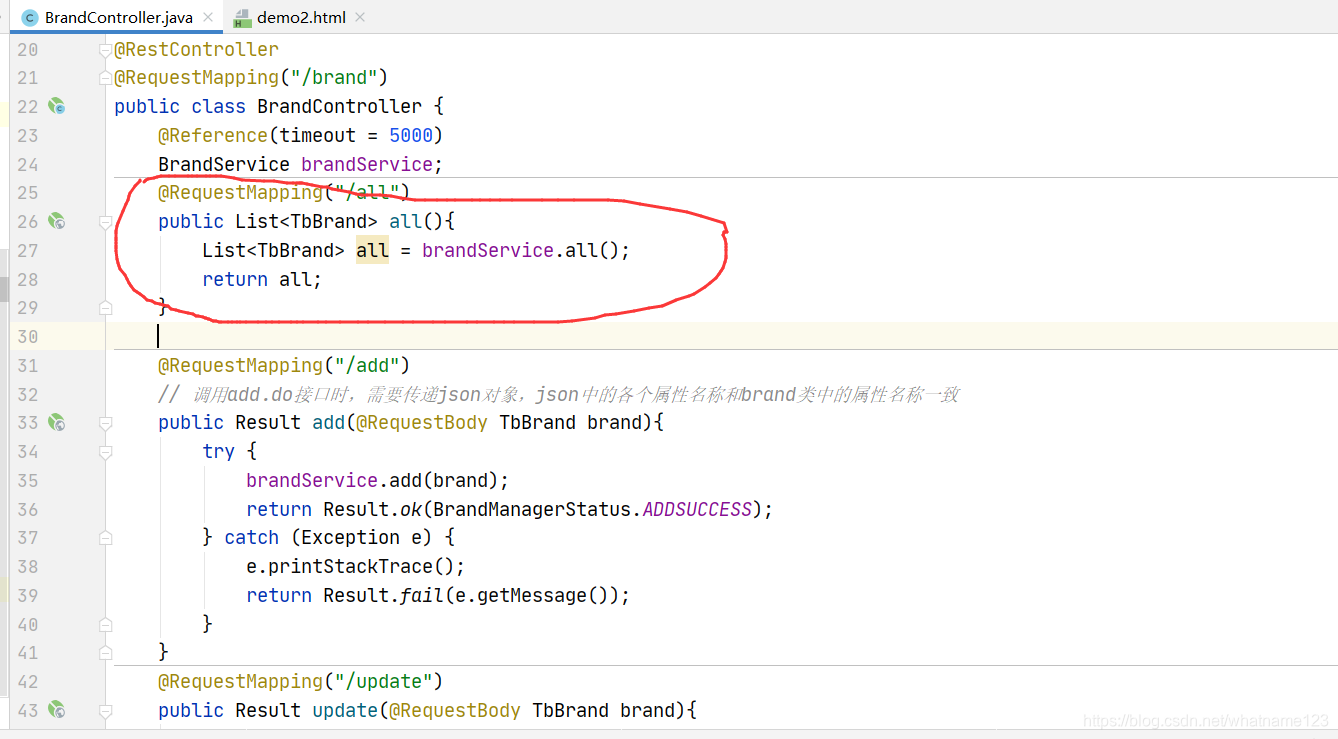
Task: Click @RequestBody annotation on line 33
Action: click(422, 422)
